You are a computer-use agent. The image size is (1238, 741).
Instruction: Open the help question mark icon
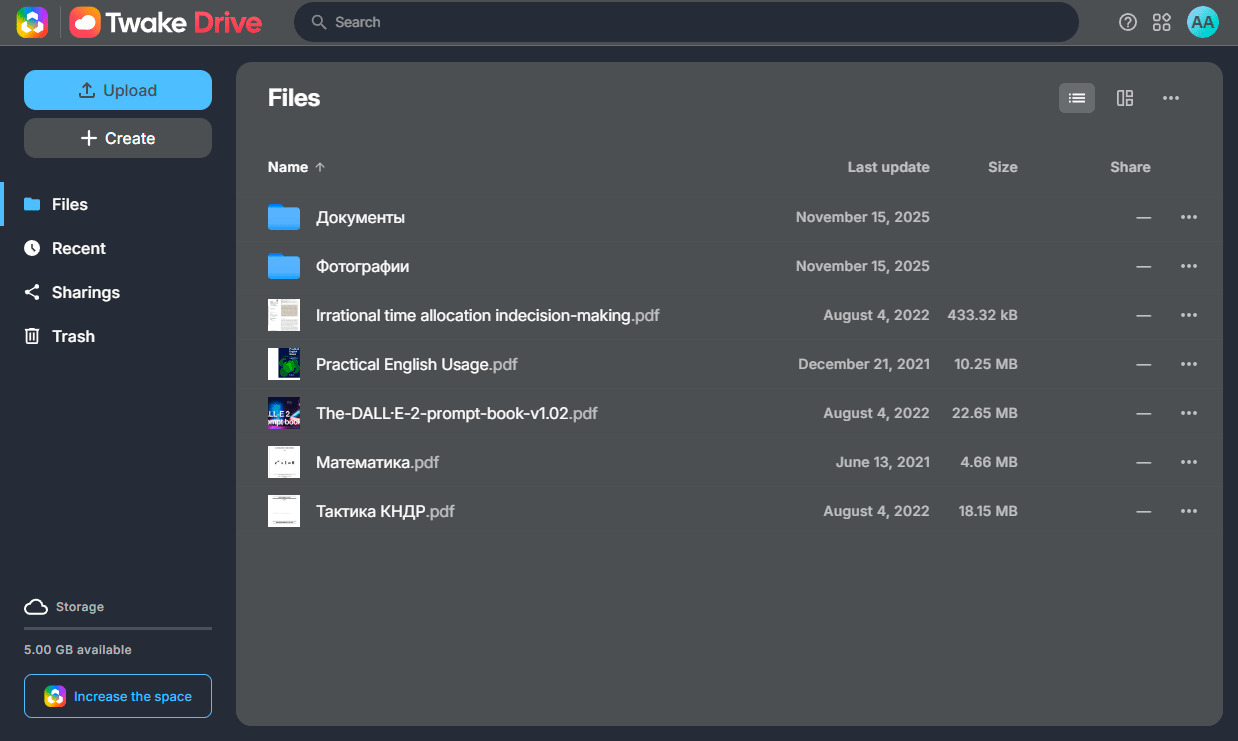click(x=1128, y=22)
